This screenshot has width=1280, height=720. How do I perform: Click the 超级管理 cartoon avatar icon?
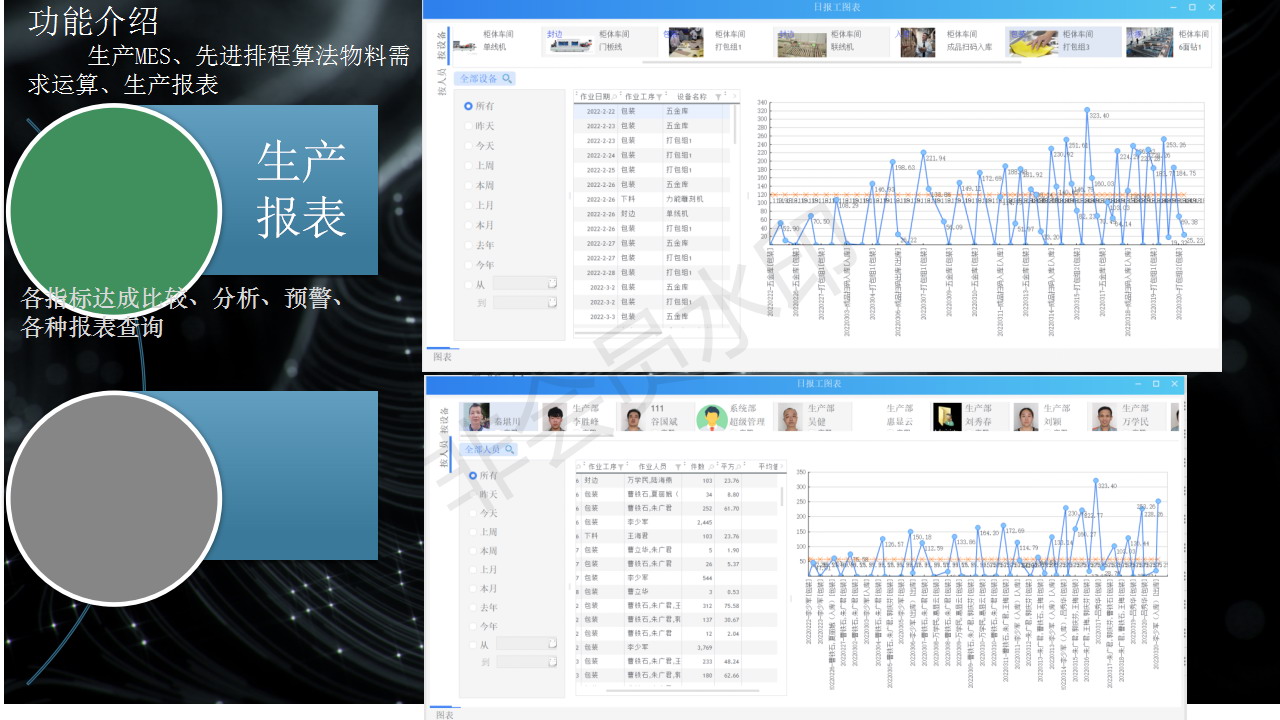click(x=711, y=417)
